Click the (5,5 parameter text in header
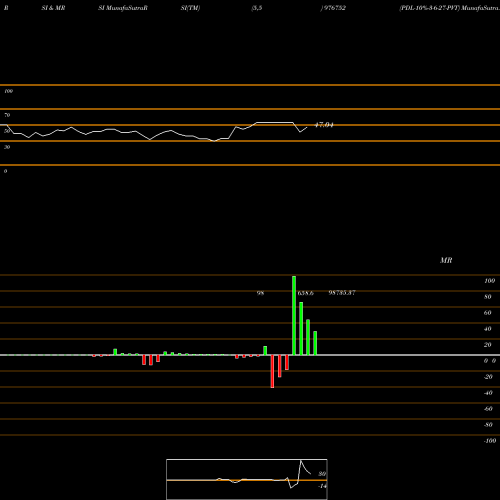Image resolution: width=500 pixels, height=500 pixels. pos(257,8)
